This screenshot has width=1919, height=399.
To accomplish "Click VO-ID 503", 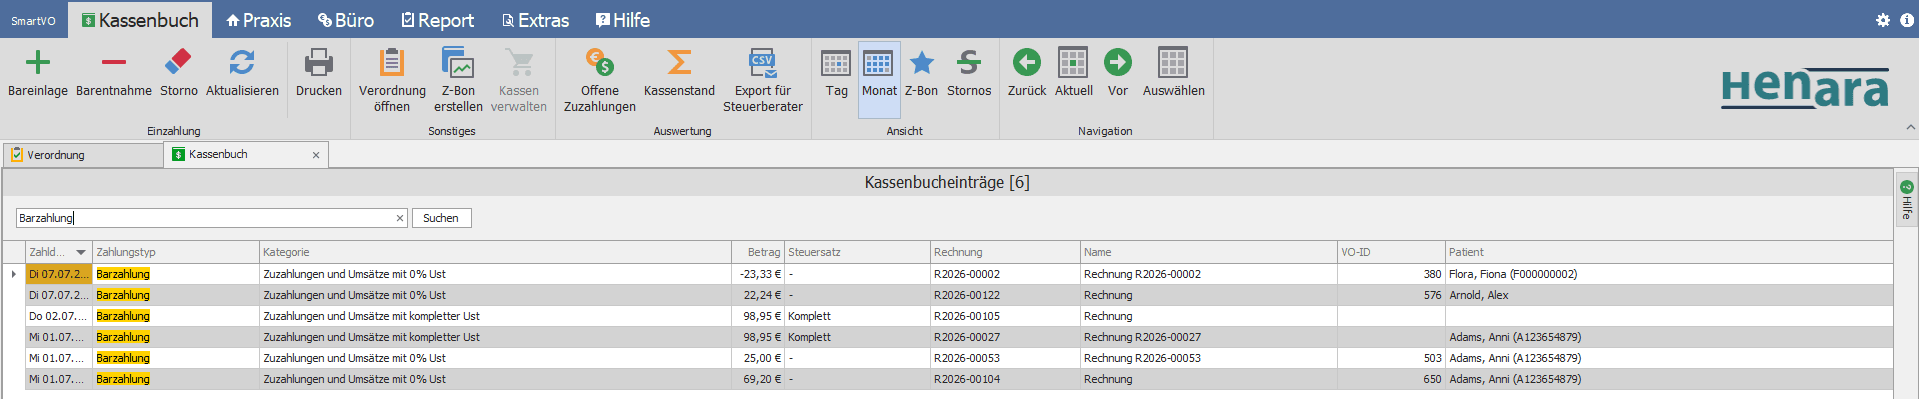I will point(1433,358).
